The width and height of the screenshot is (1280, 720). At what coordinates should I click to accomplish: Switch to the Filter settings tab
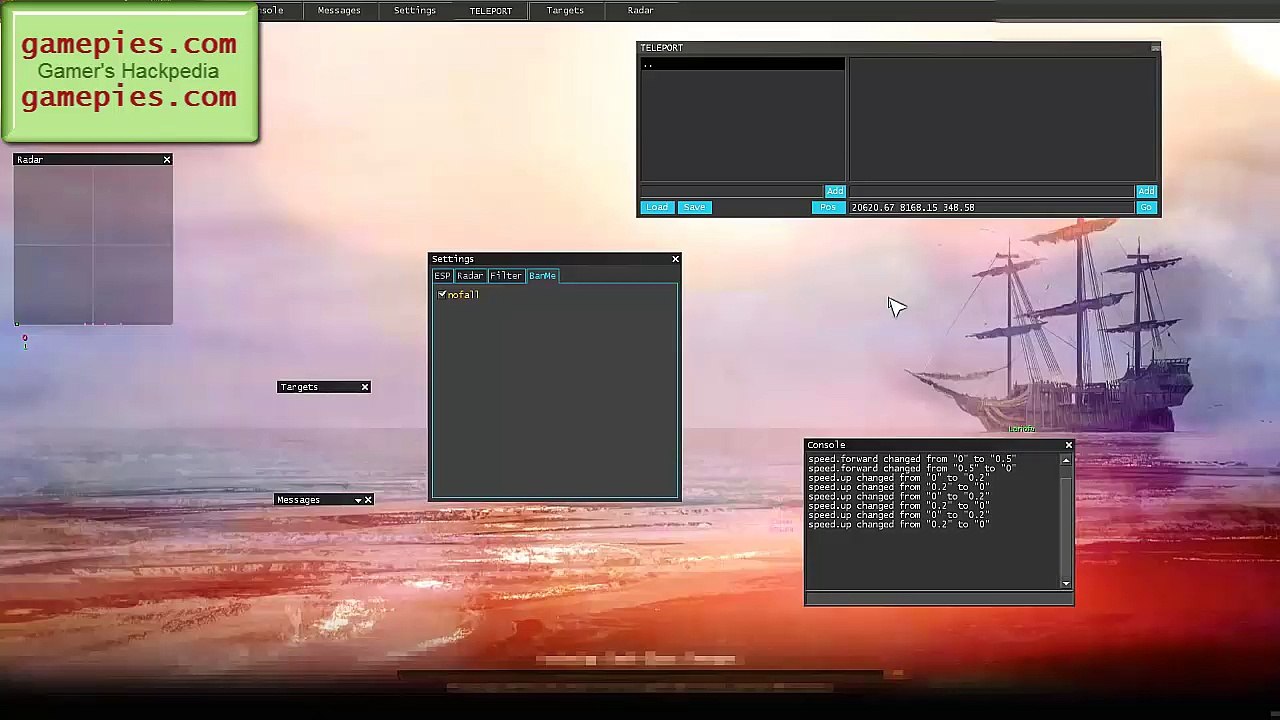506,276
